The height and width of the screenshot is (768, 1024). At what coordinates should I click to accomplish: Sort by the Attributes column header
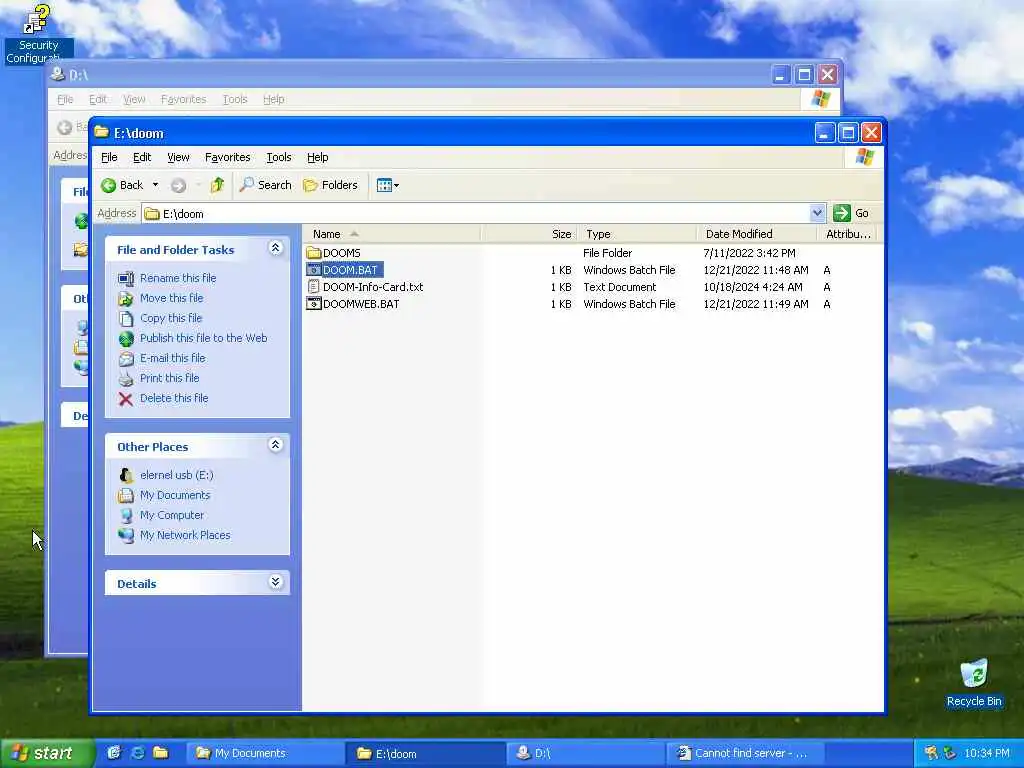pos(847,234)
